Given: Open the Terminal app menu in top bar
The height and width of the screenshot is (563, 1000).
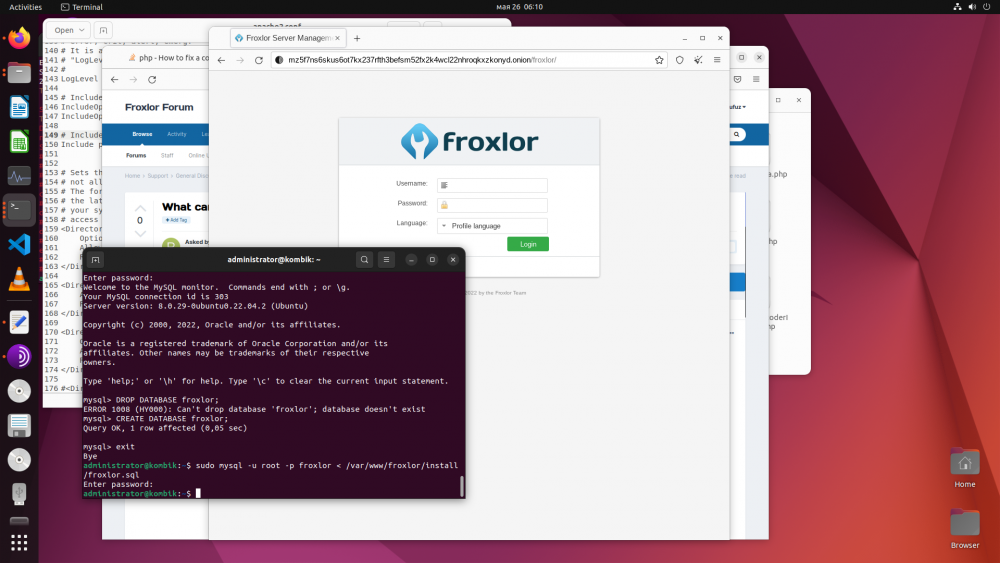Looking at the screenshot, I should pos(82,7).
